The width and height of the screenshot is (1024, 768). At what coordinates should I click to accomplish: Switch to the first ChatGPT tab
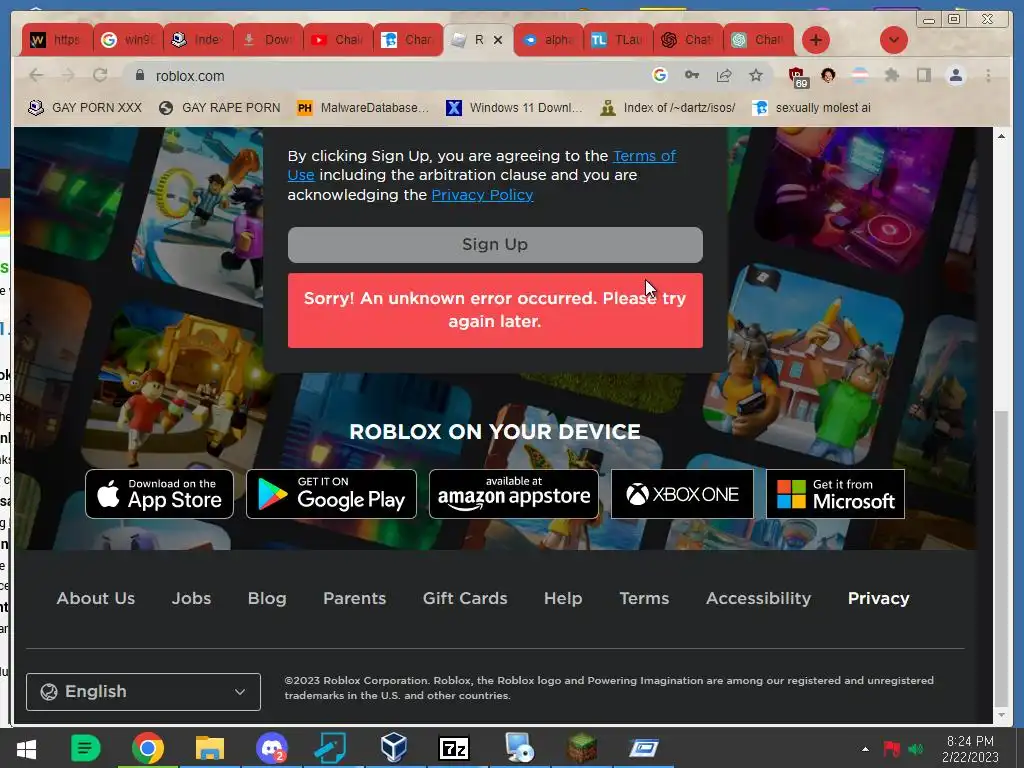tap(688, 40)
